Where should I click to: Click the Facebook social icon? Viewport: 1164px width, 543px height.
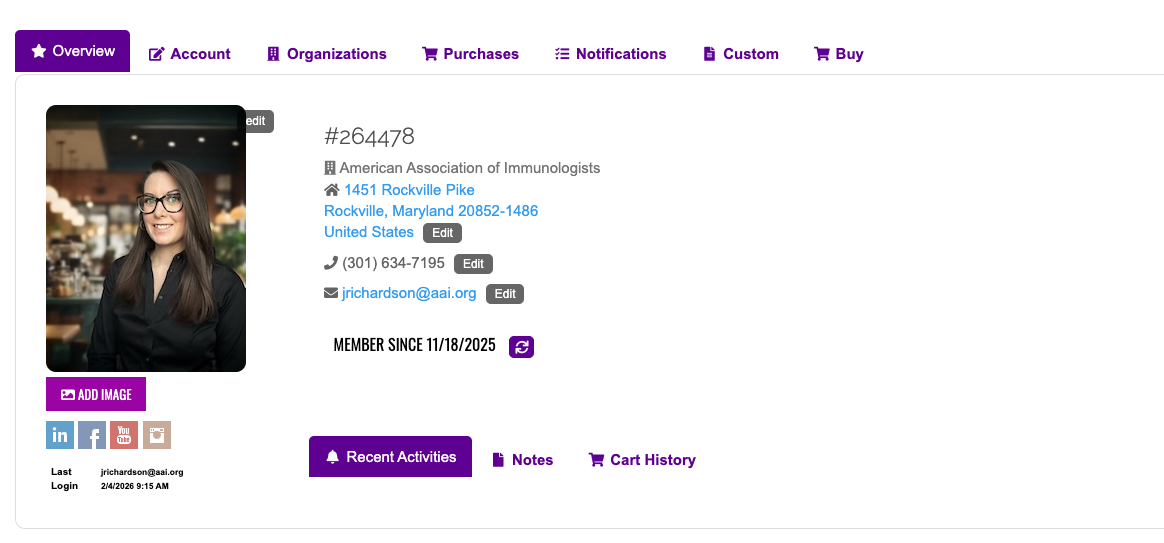(x=92, y=435)
